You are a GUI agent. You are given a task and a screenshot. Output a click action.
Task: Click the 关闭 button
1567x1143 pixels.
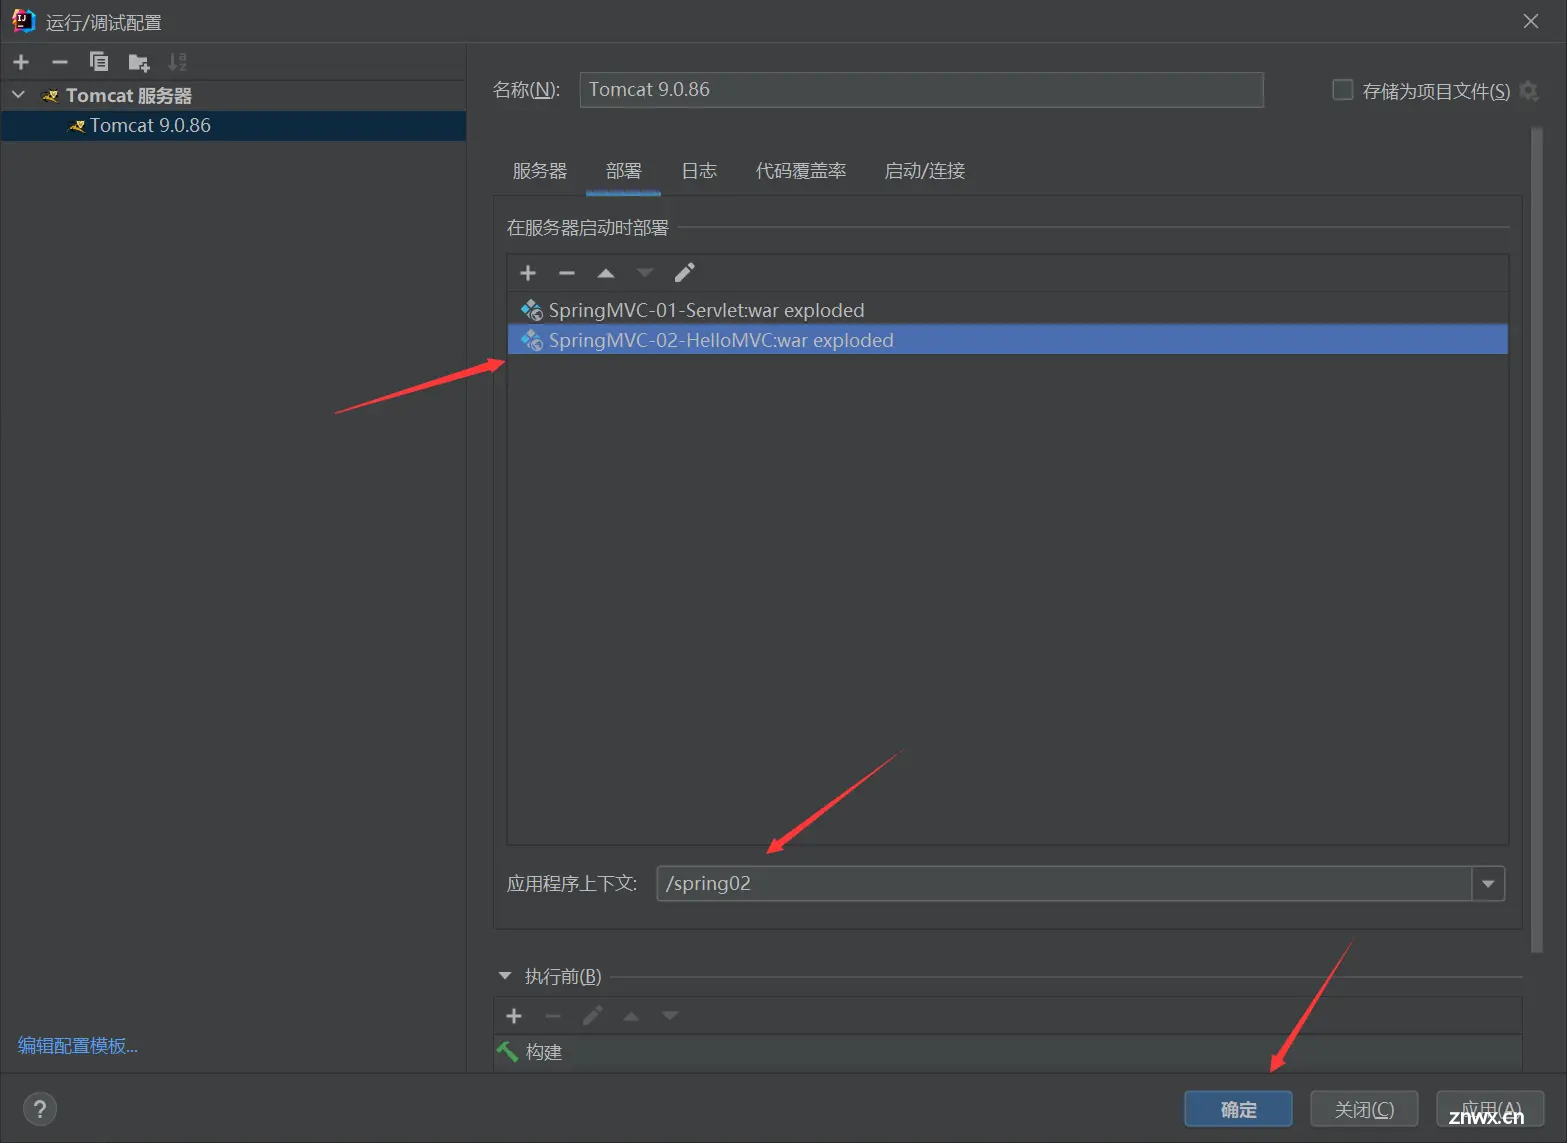pos(1364,1109)
